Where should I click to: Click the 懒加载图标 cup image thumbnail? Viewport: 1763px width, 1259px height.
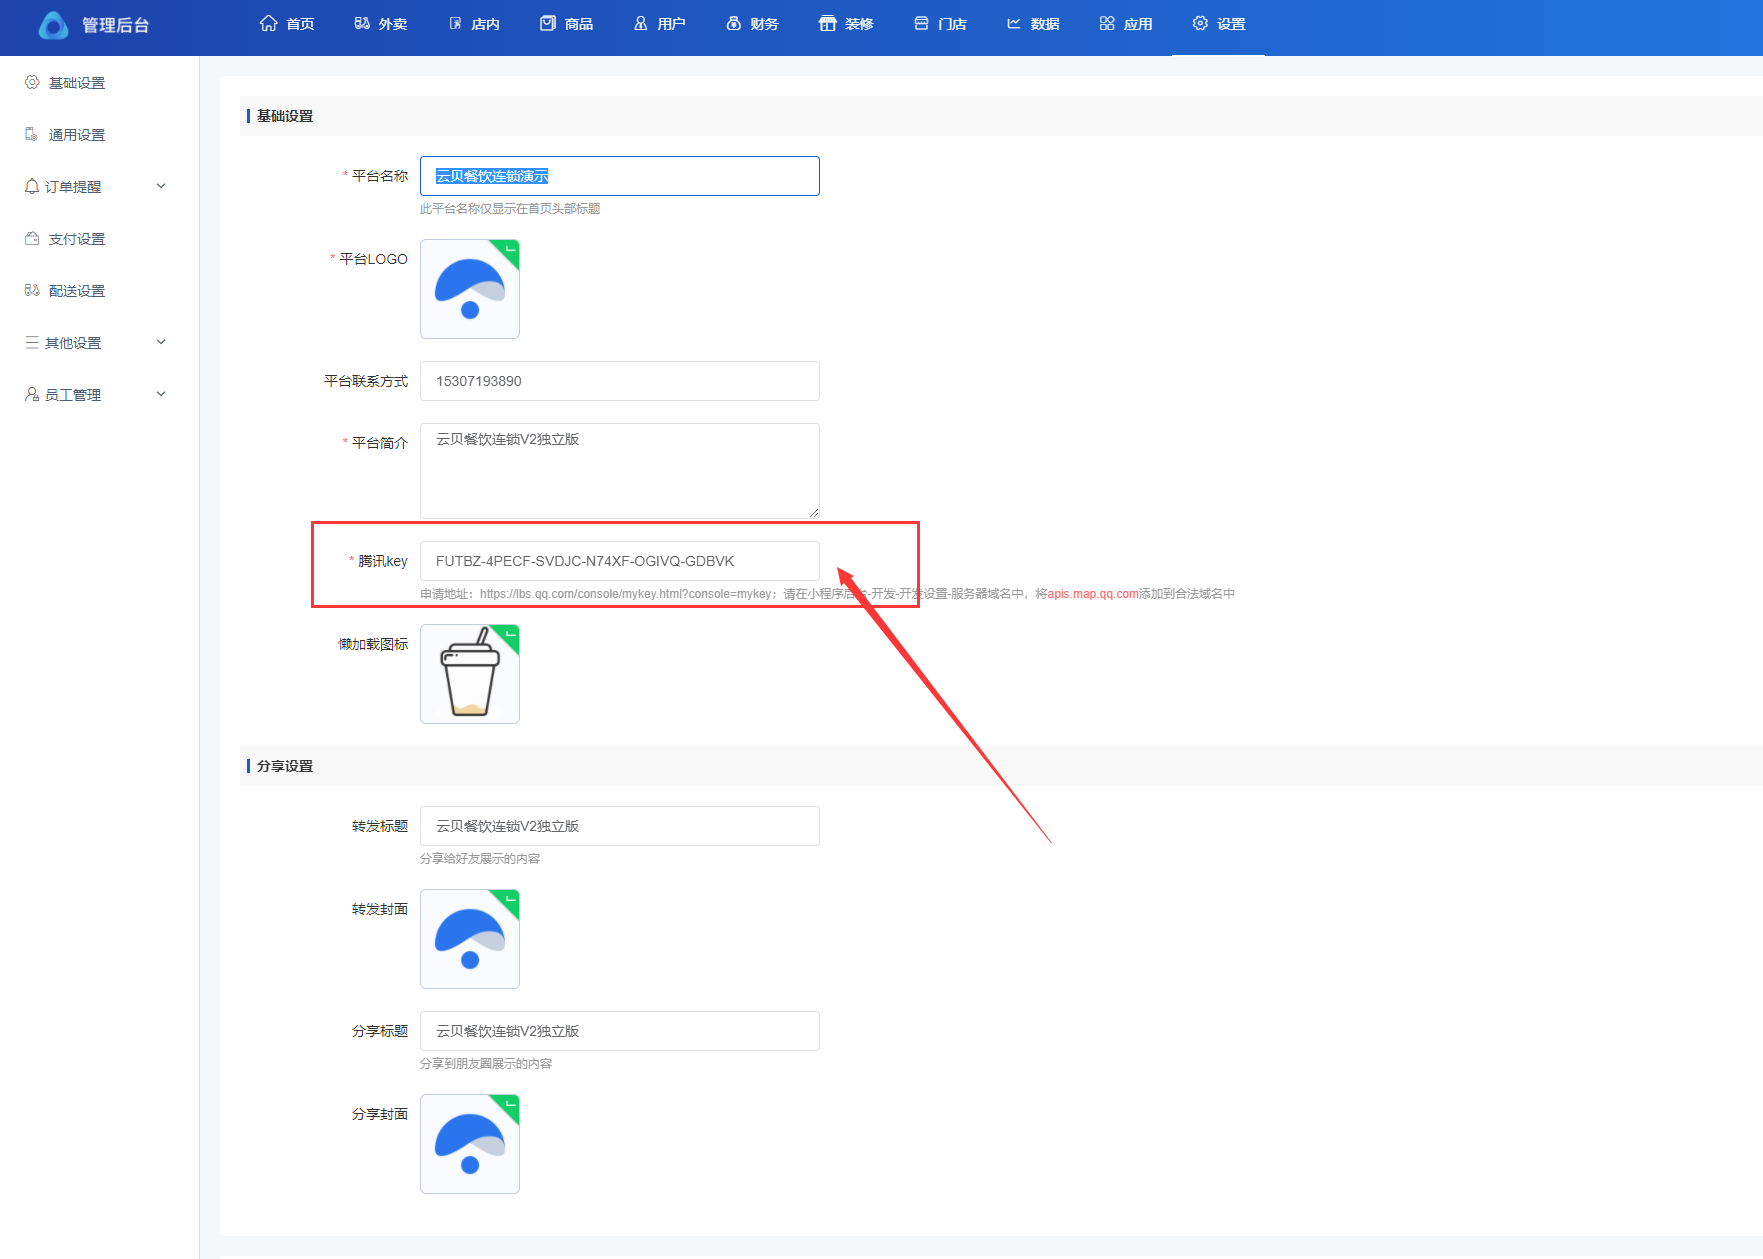pyautogui.click(x=470, y=674)
